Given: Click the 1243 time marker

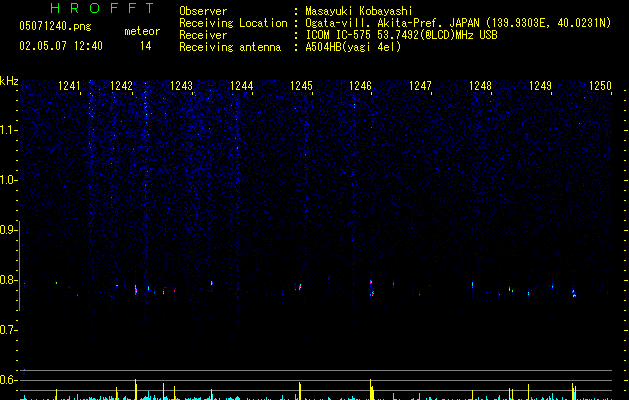Looking at the screenshot, I should (x=181, y=86).
